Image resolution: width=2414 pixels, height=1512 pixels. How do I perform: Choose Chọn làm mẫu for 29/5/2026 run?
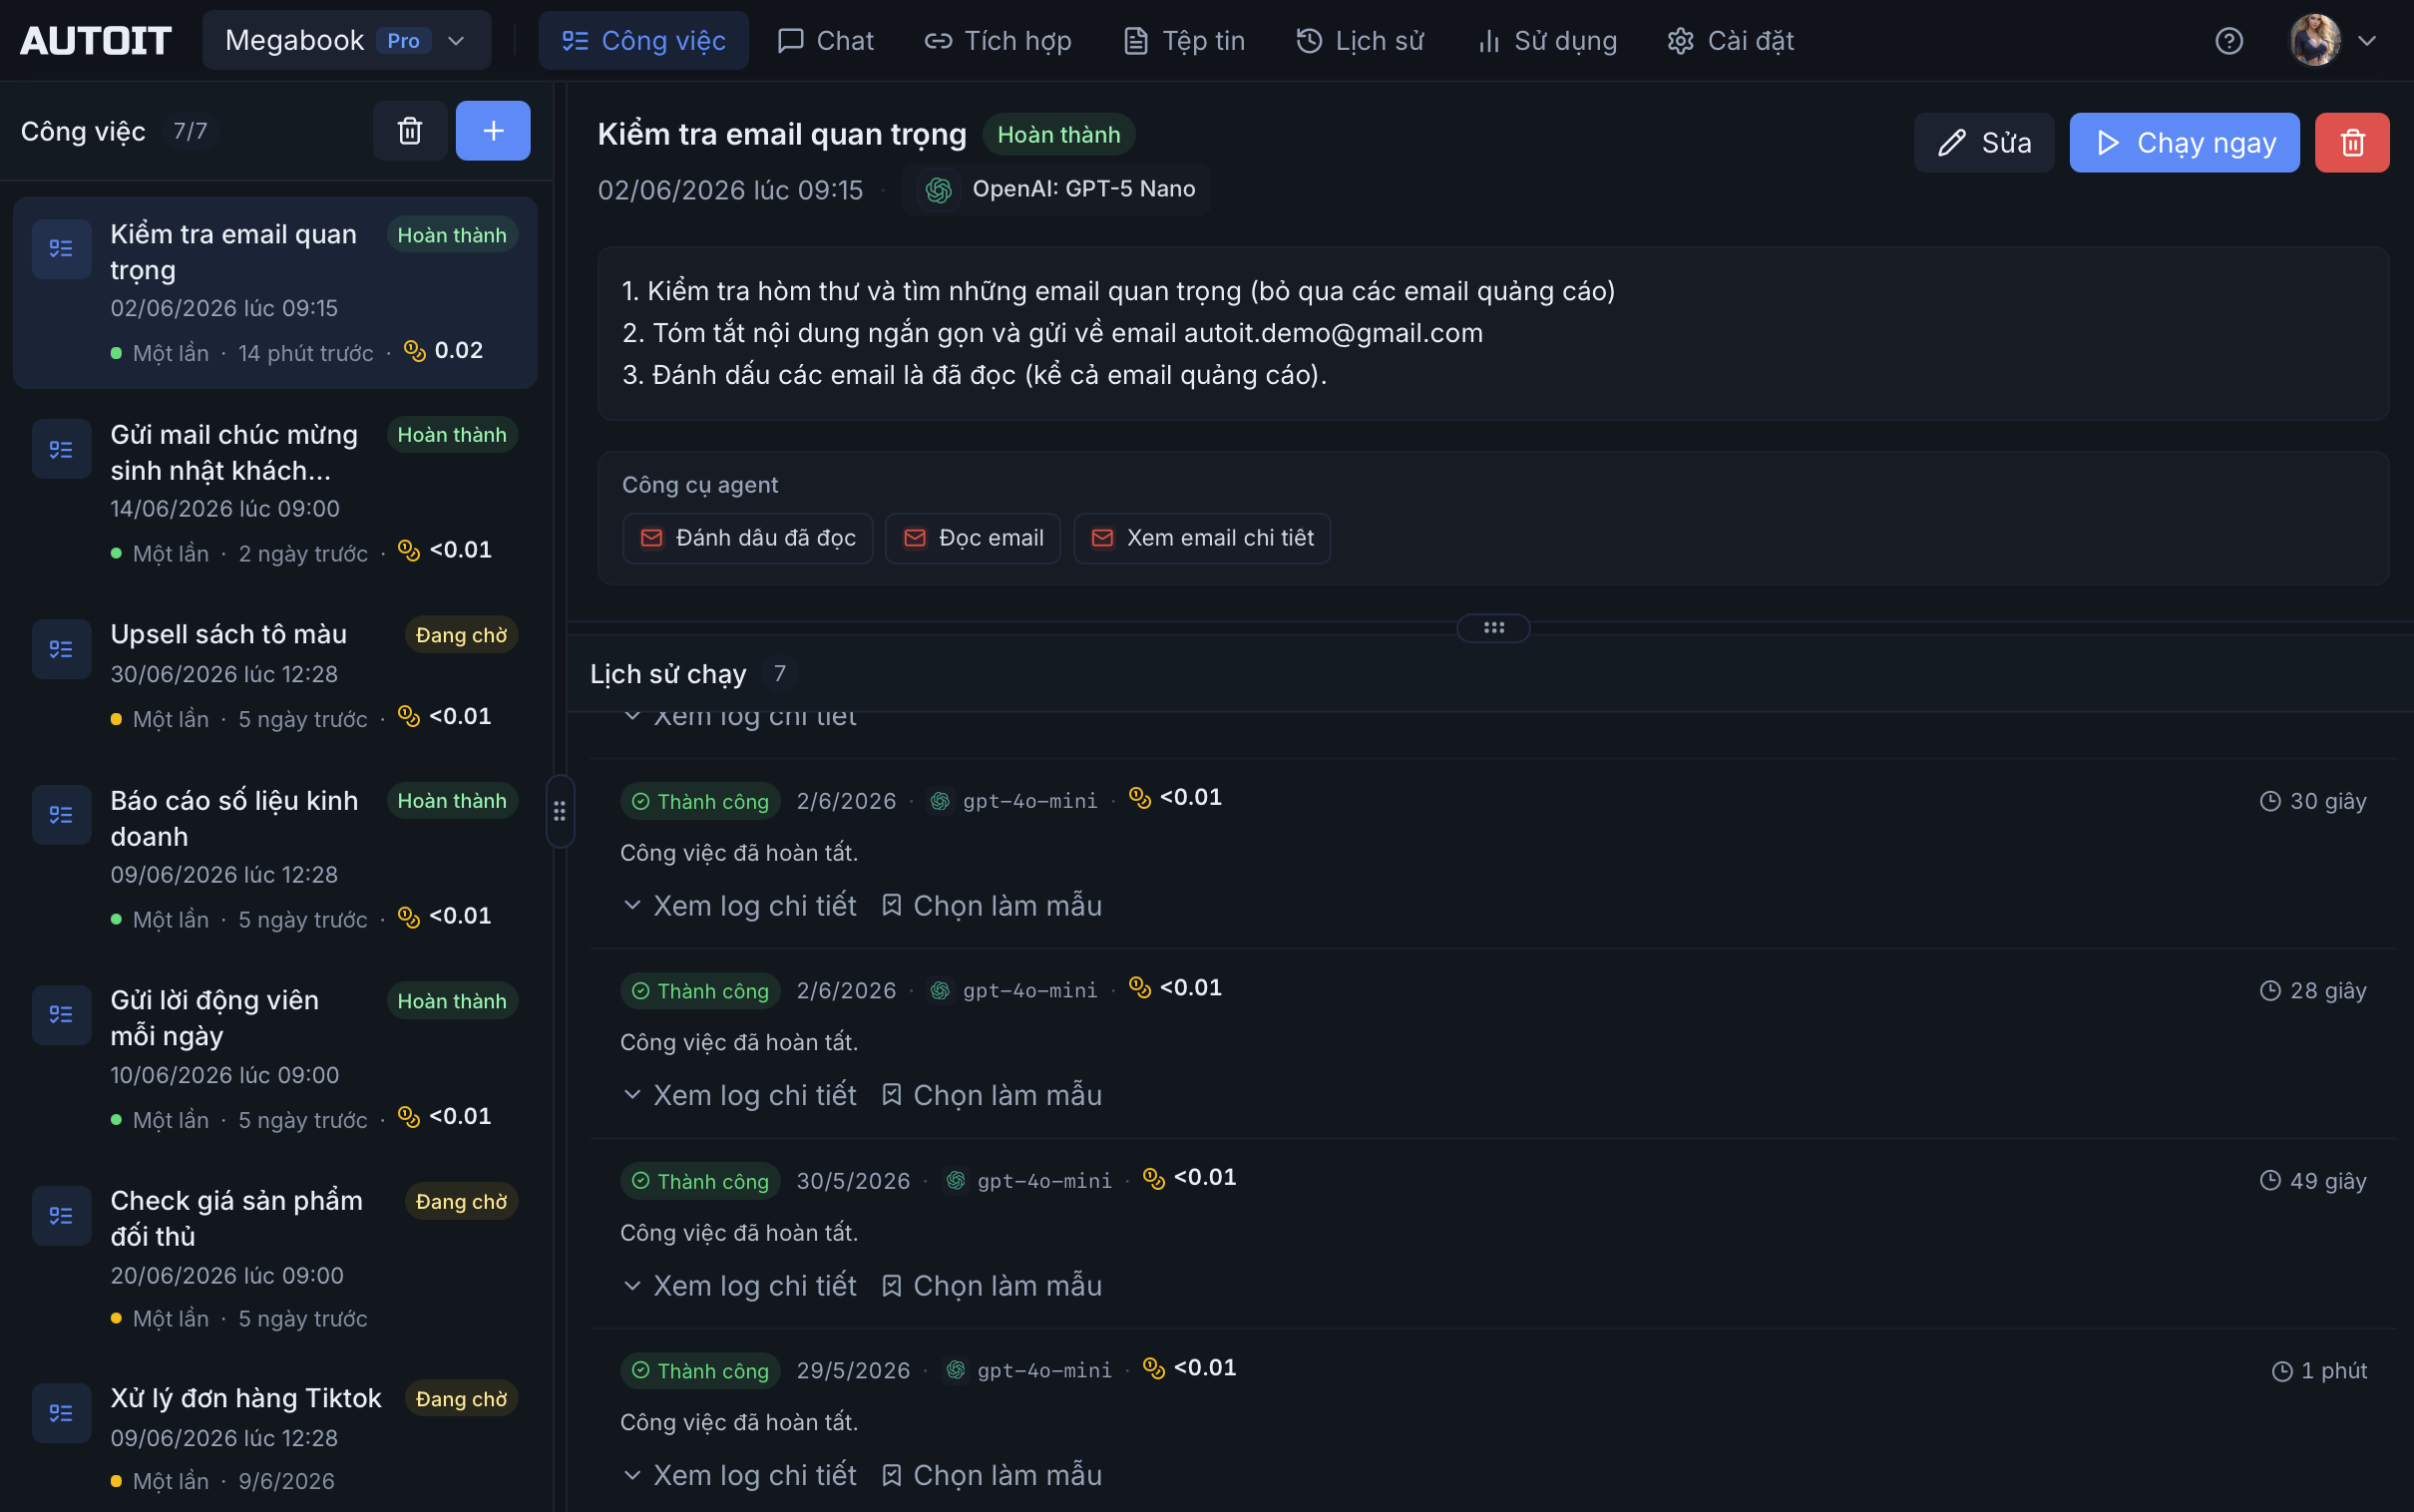click(x=991, y=1475)
